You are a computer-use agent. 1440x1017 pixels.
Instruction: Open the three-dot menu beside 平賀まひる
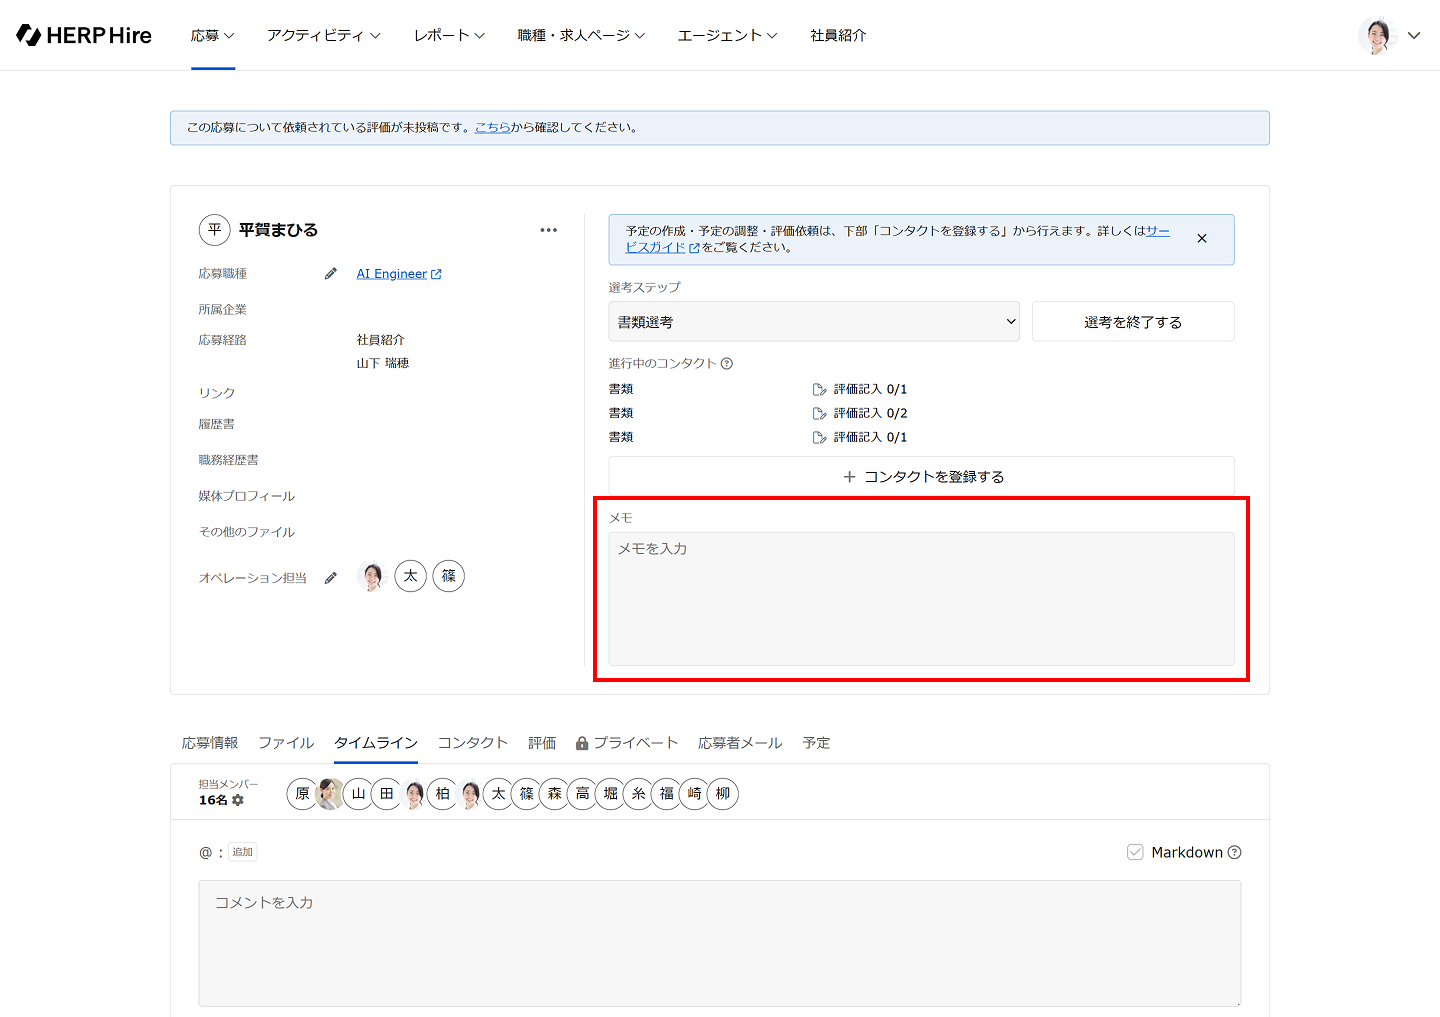click(548, 230)
